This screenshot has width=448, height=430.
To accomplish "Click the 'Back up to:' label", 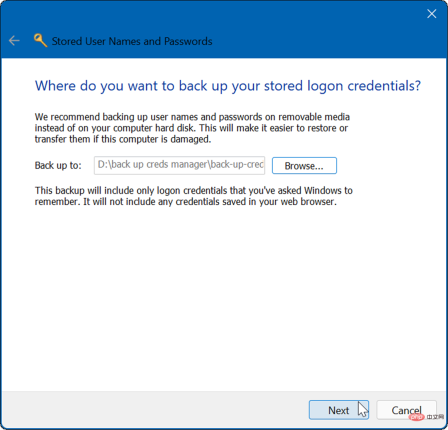I will click(x=58, y=165).
